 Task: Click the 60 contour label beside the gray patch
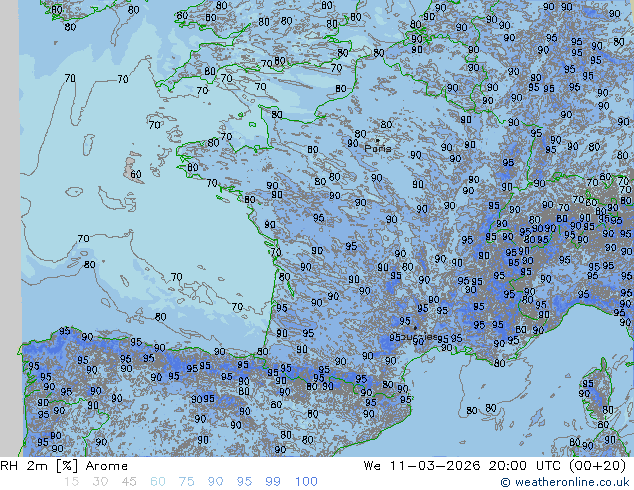click(136, 174)
